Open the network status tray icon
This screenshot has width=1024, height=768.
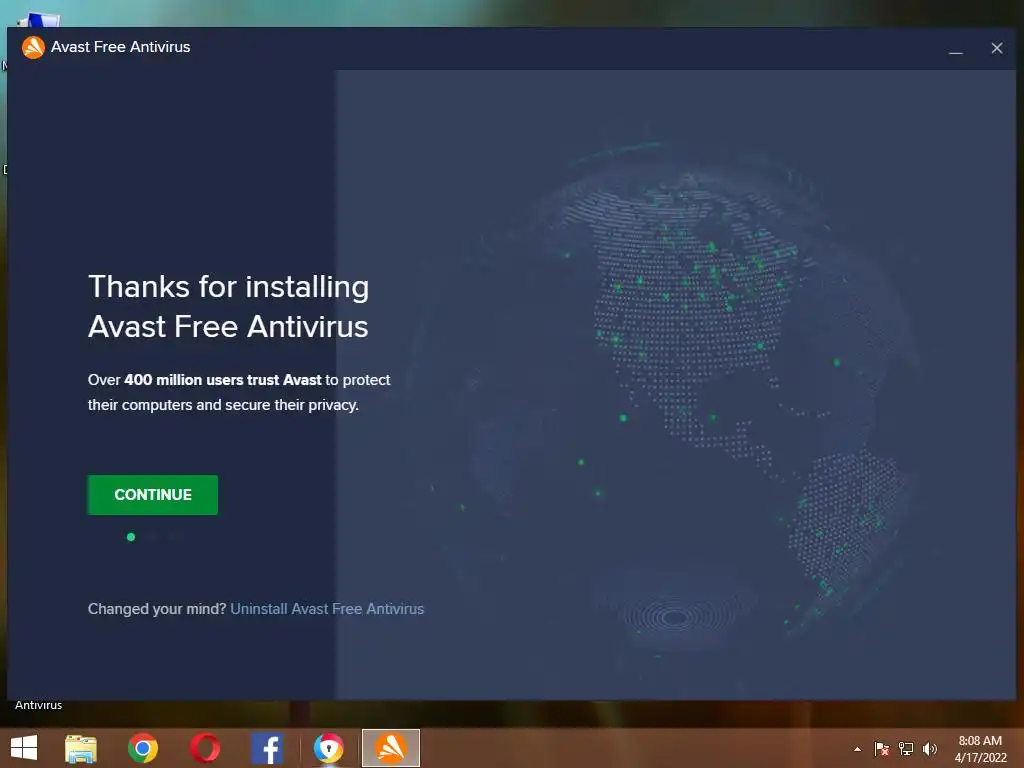click(906, 749)
